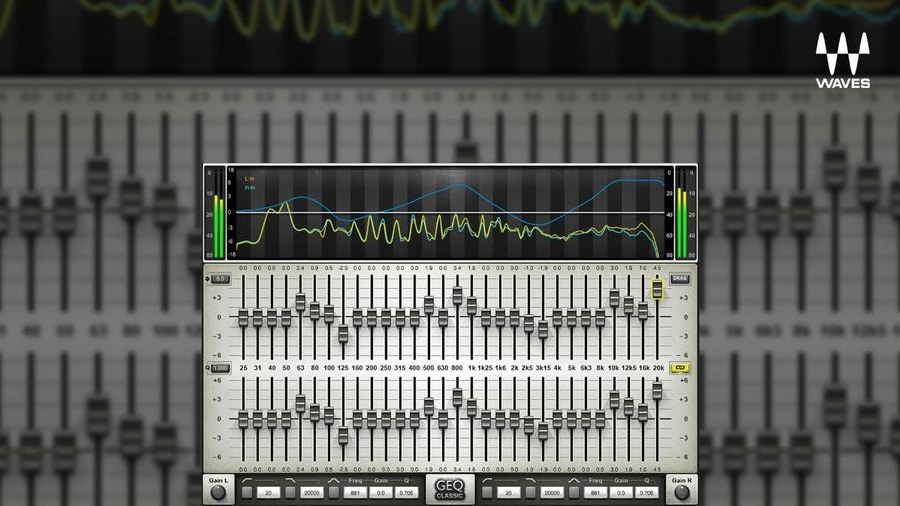Click the L-In legend label in analyzer
Viewport: 900px width, 506px height.
[x=250, y=180]
